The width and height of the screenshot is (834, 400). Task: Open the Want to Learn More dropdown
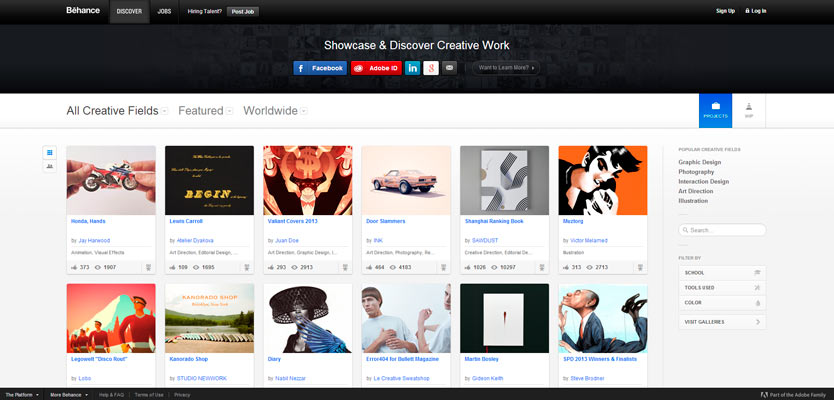pyautogui.click(x=506, y=68)
